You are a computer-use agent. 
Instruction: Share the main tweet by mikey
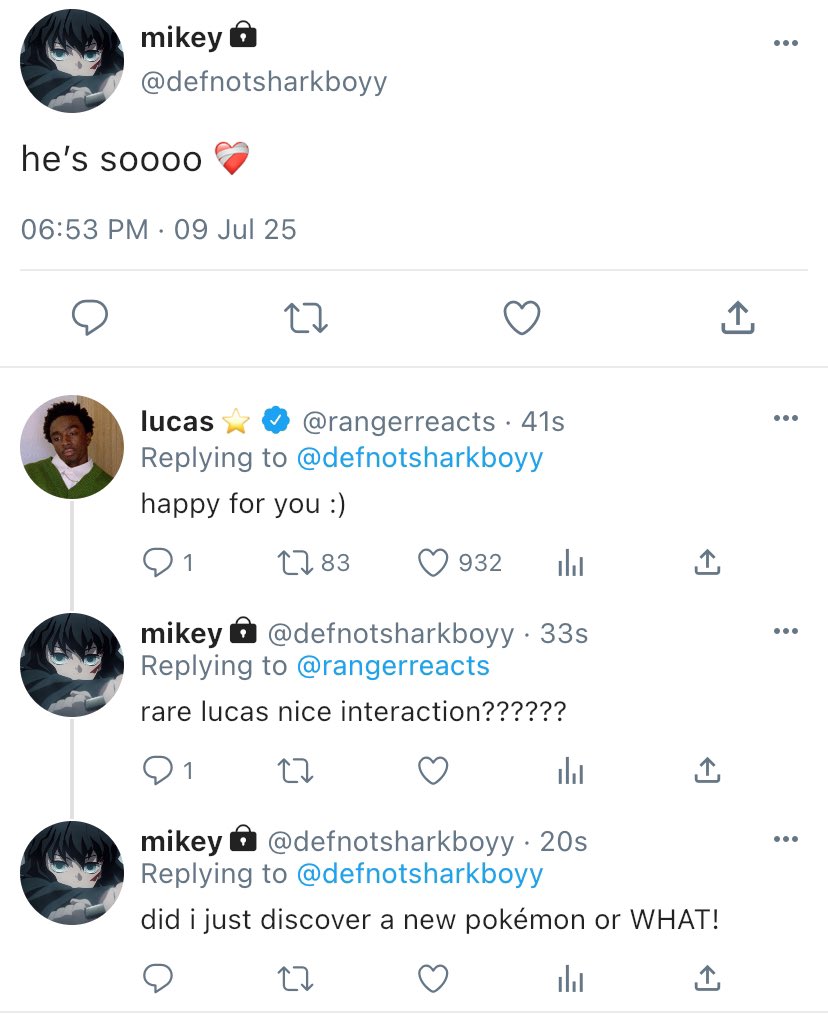pos(737,318)
